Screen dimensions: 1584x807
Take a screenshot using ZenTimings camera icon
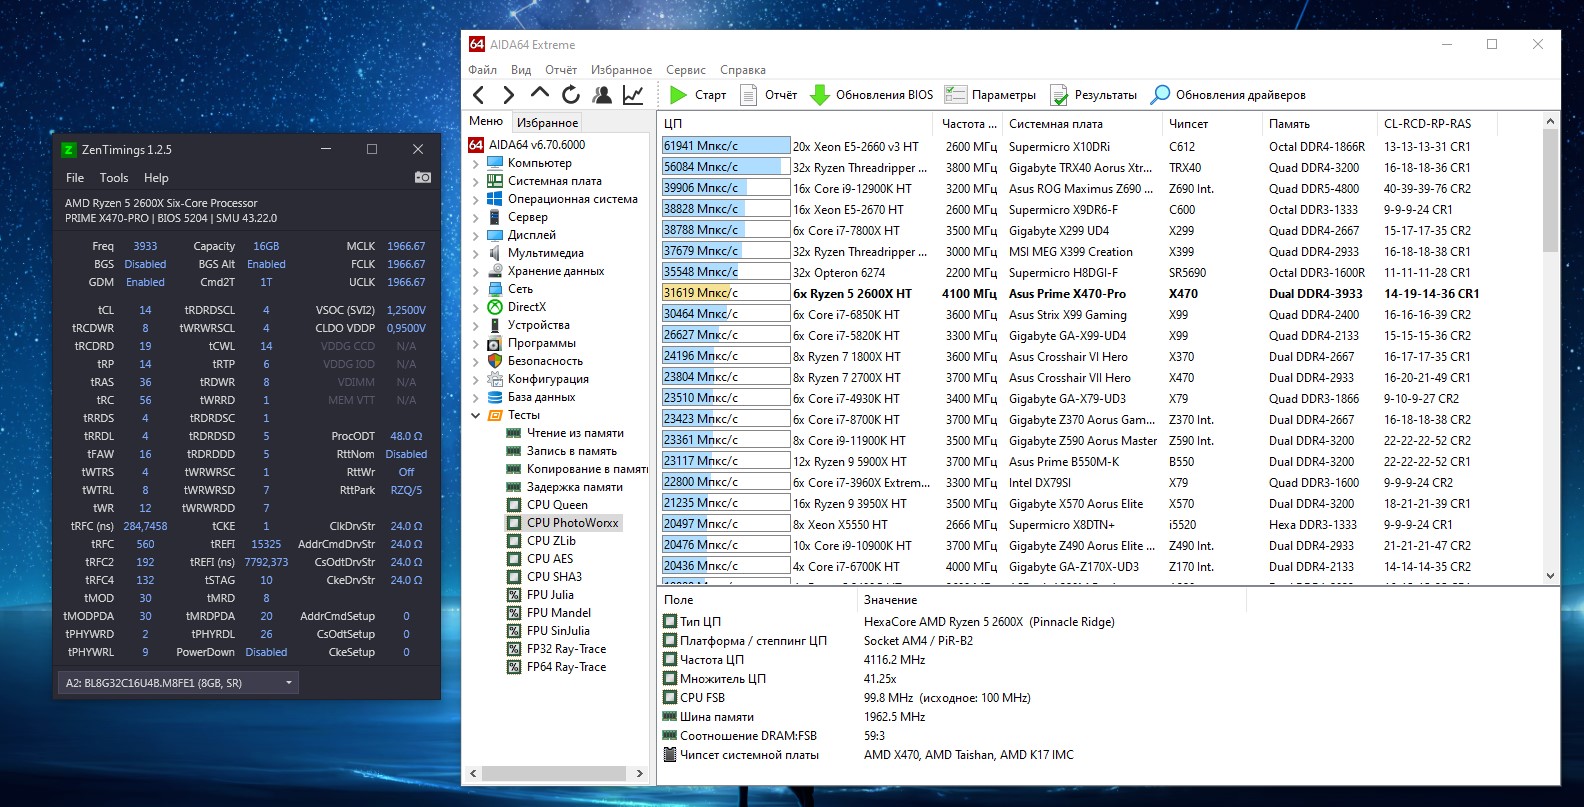click(x=423, y=177)
